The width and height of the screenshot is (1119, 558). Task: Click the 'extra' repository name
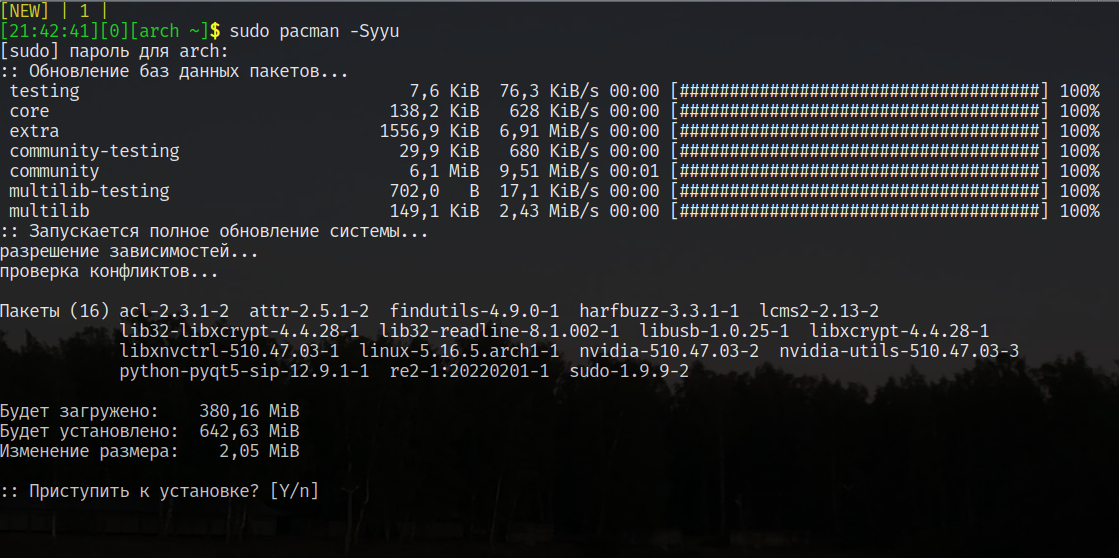pos(34,131)
